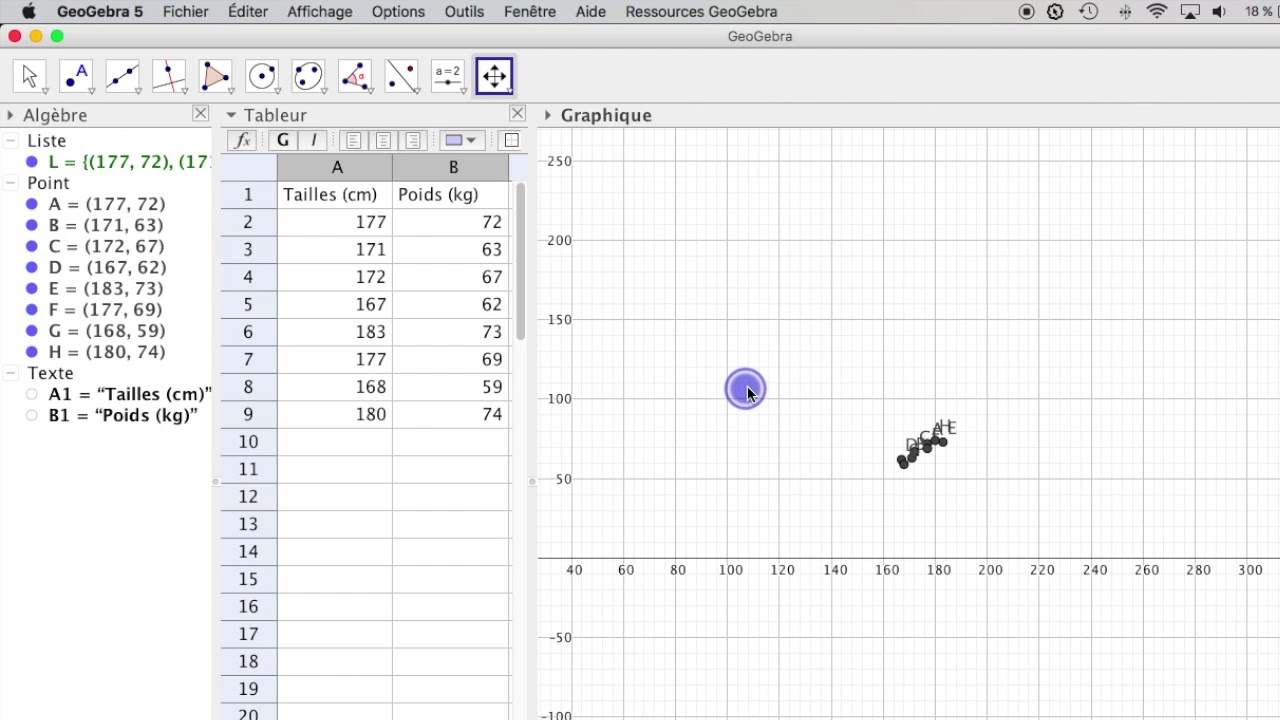This screenshot has height=720, width=1280.
Task: Select the Move Graphics View tool
Action: pos(495,76)
